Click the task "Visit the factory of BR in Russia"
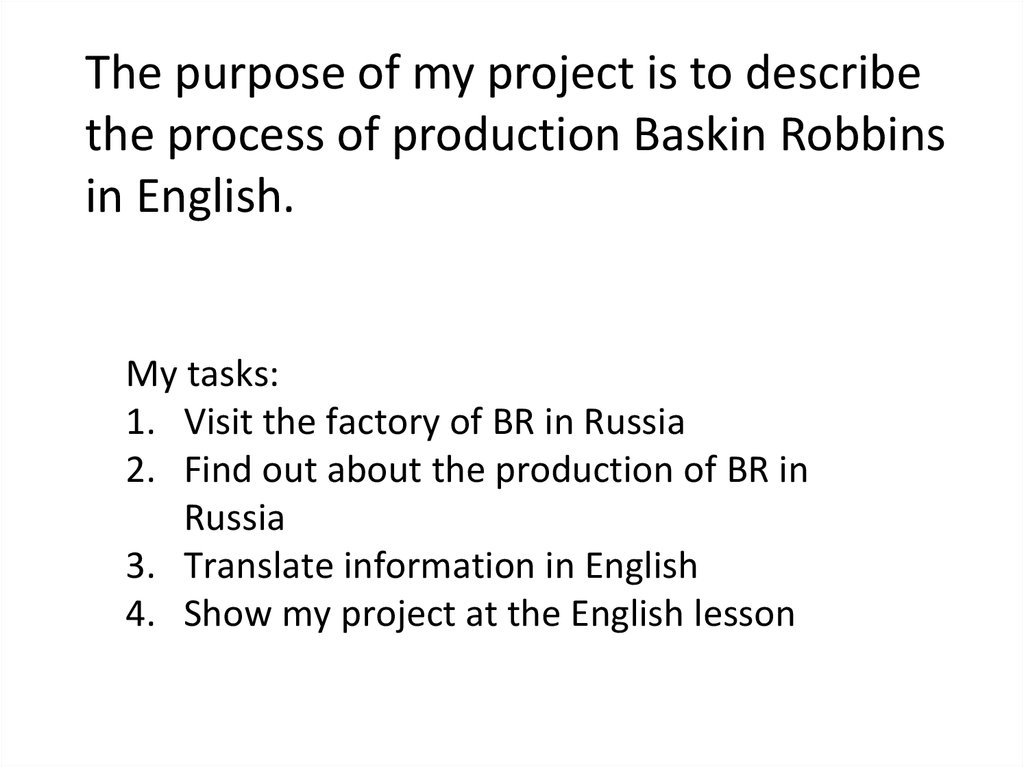Screen dimensions: 1024x767 click(434, 423)
